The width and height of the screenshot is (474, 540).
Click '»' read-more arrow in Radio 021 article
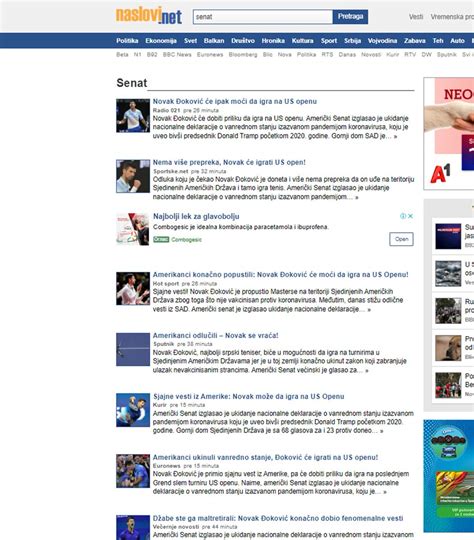pos(395,136)
